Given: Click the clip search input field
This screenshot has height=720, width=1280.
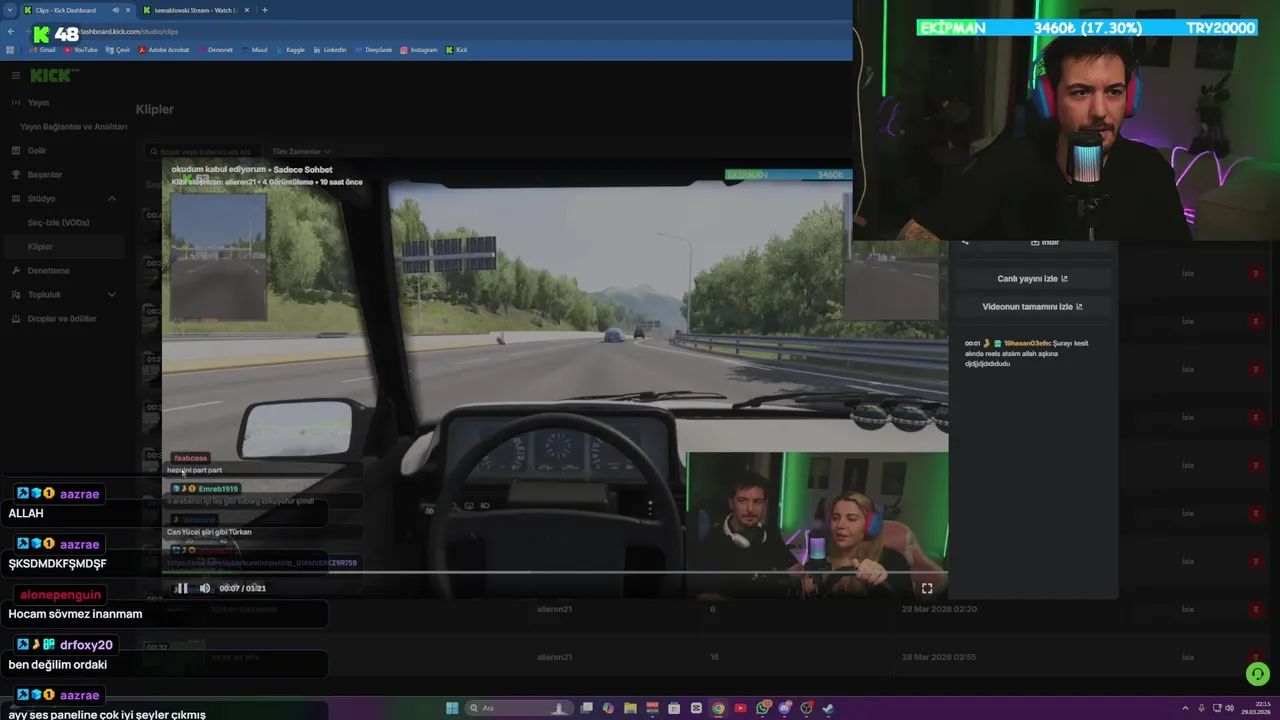Looking at the screenshot, I should (205, 152).
